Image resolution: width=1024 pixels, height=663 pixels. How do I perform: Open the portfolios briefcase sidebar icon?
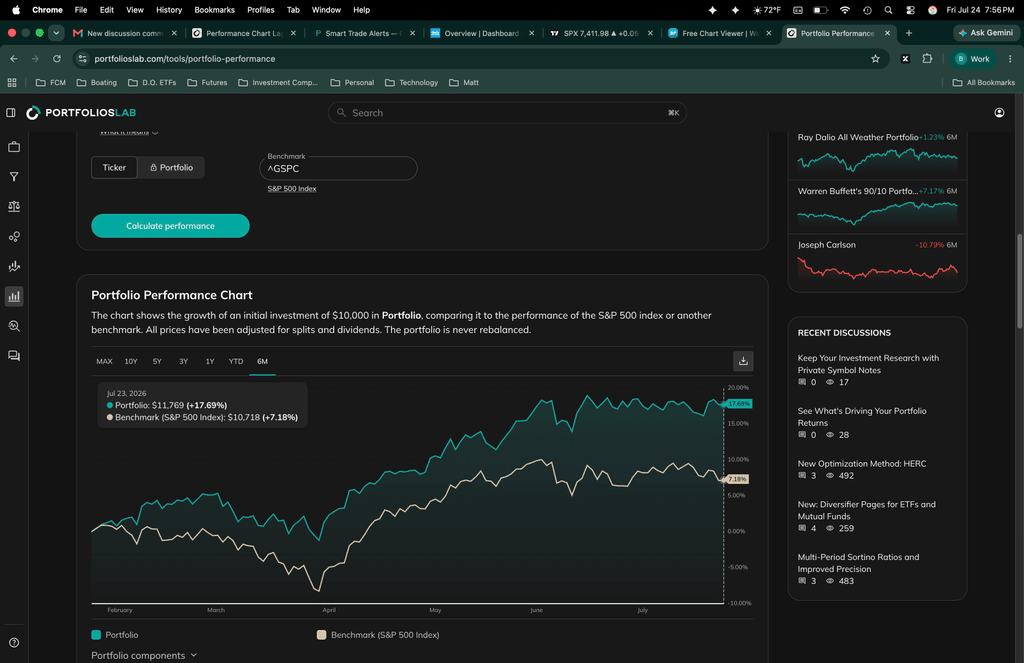click(14, 147)
